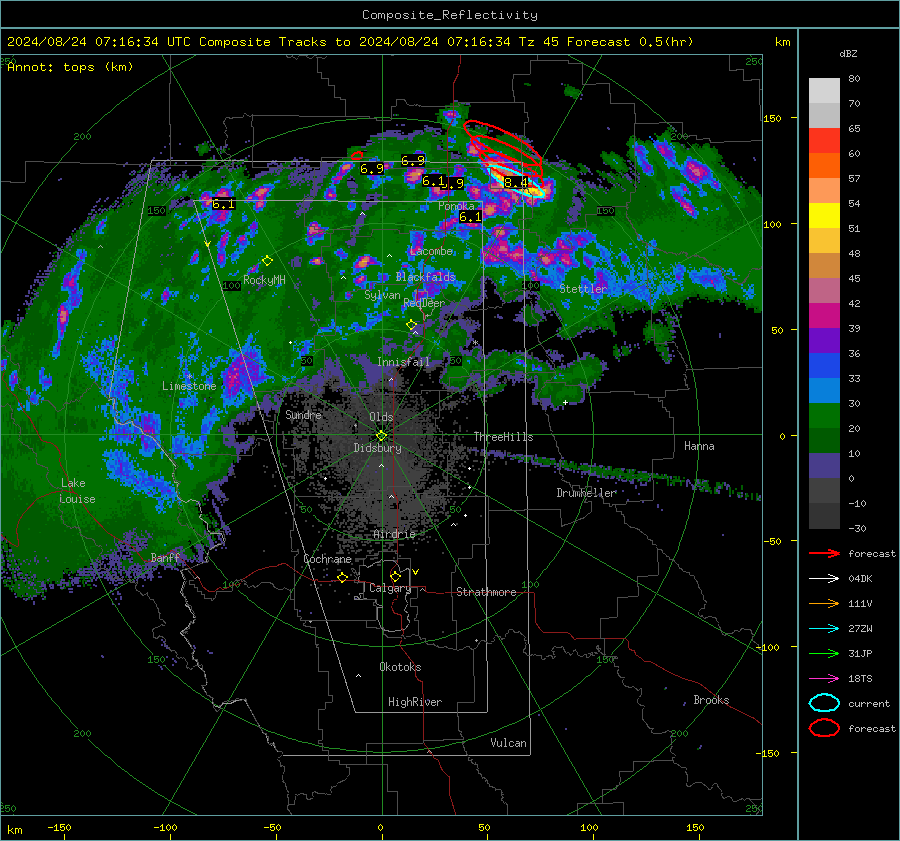Click the Vulcan city label

pos(508,743)
